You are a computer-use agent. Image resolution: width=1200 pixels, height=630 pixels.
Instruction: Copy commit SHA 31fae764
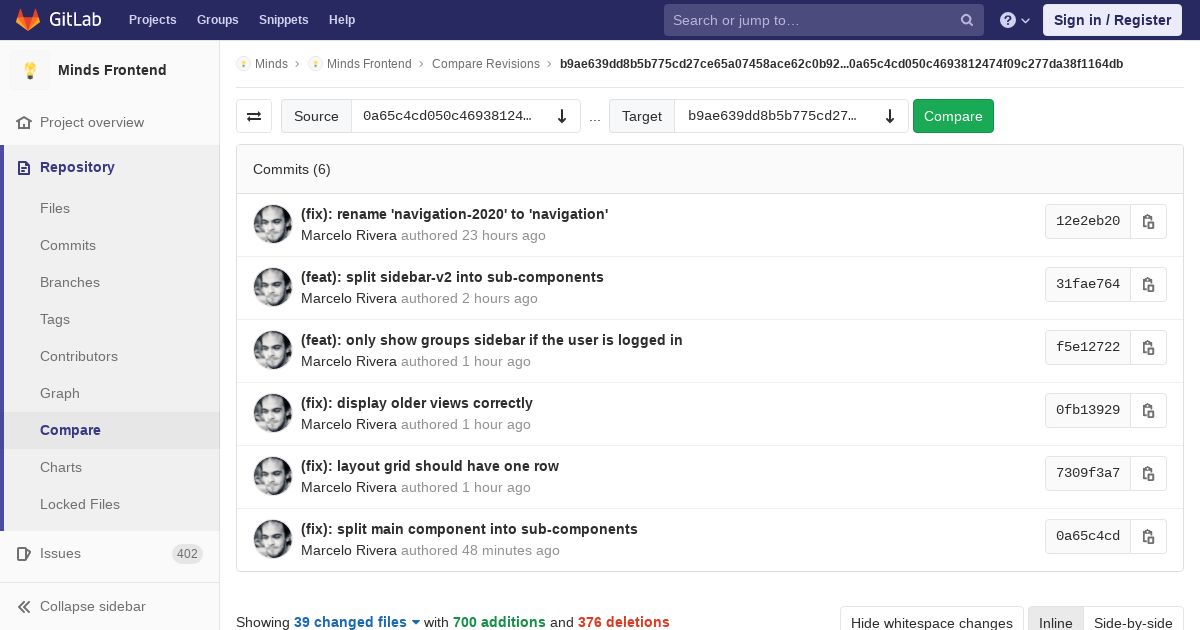(1148, 284)
